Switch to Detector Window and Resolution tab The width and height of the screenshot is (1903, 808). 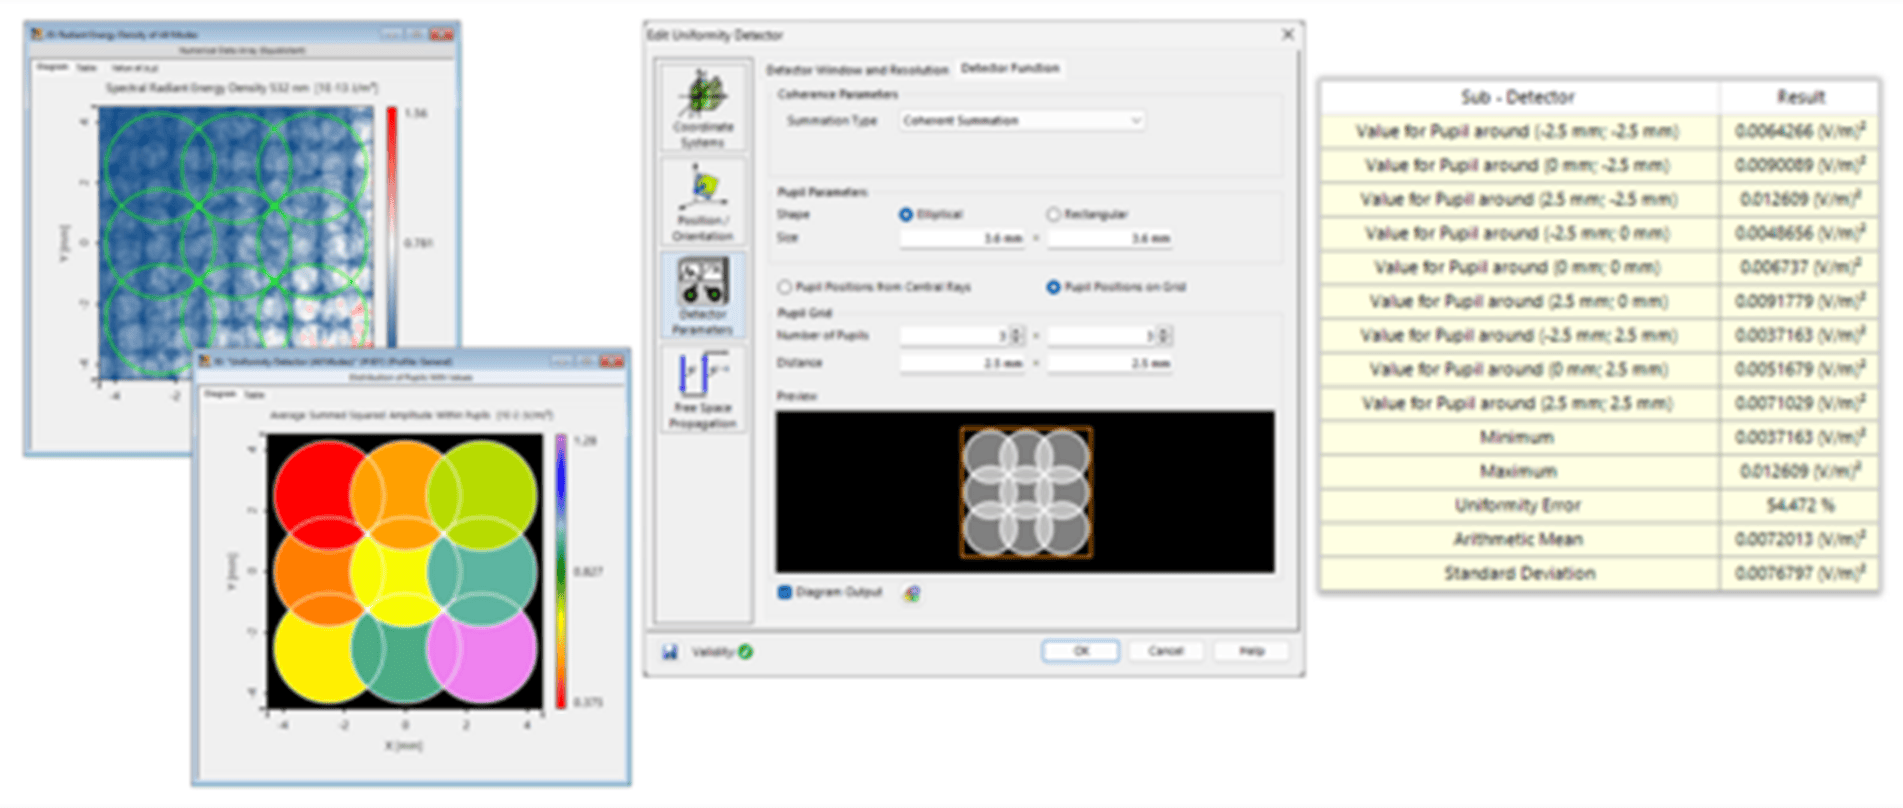[x=857, y=70]
